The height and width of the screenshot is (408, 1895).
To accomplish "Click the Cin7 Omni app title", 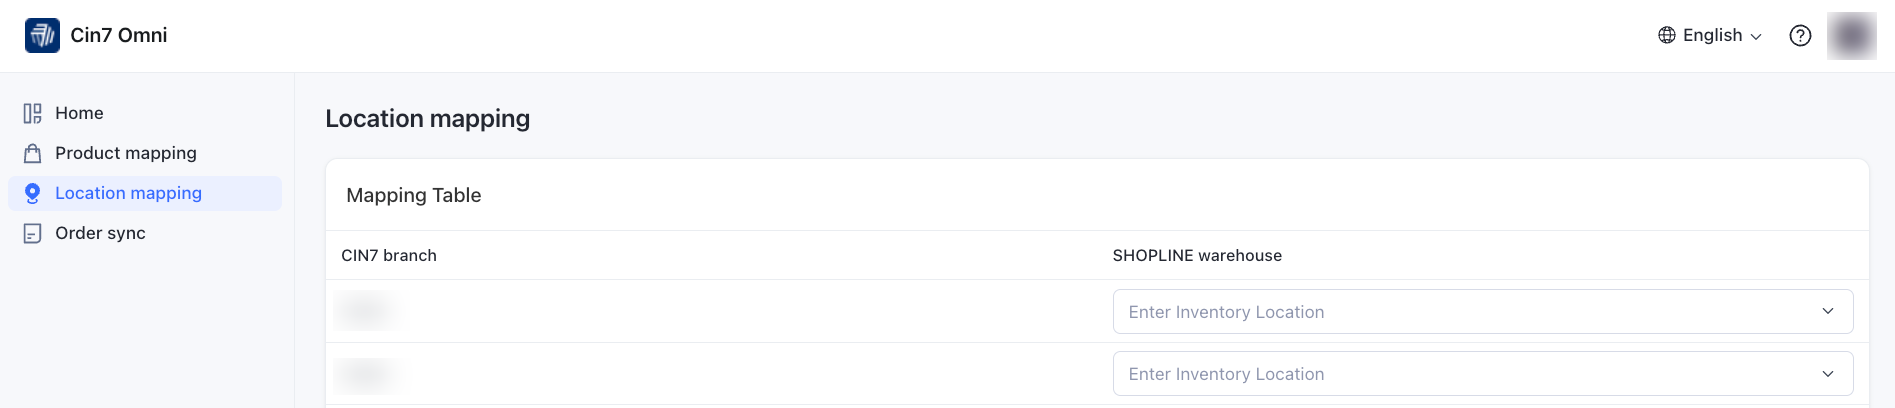I will click(x=118, y=35).
